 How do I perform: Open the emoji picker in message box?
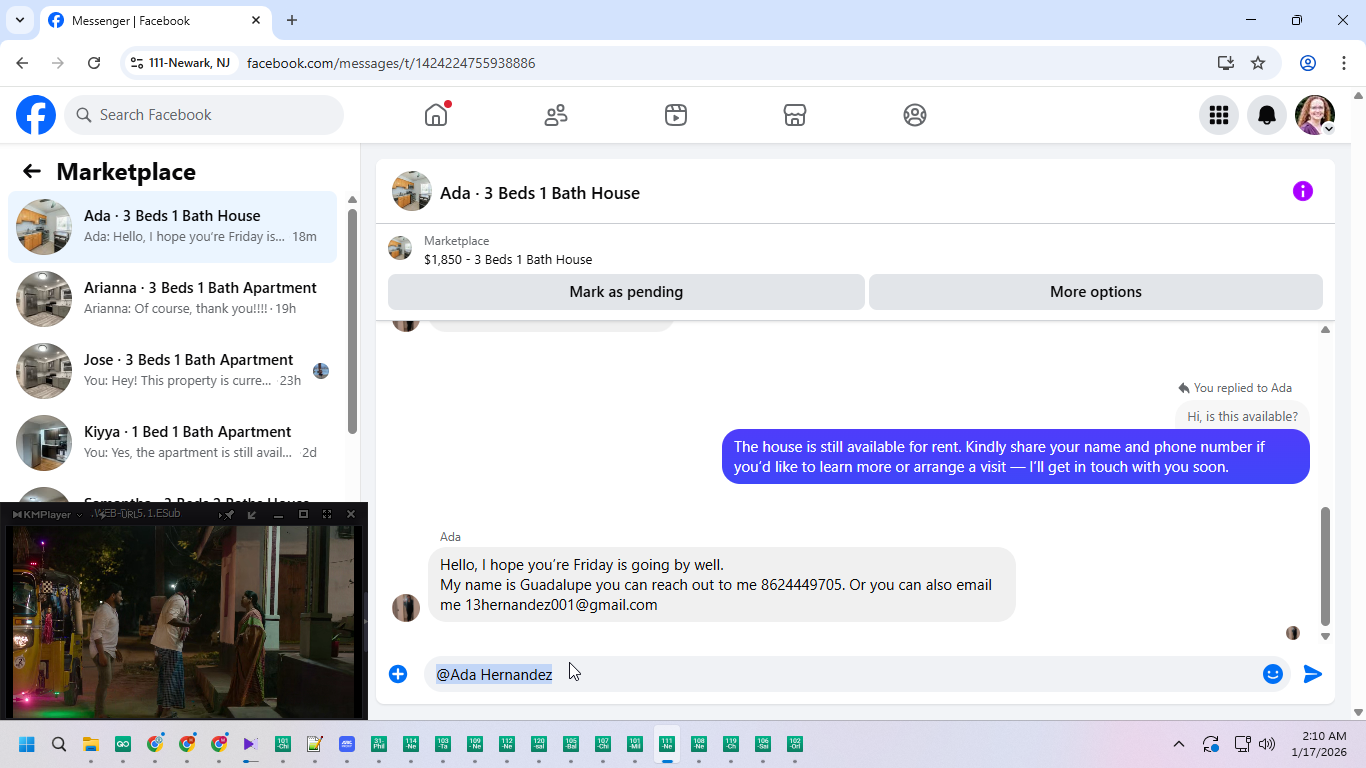1273,674
